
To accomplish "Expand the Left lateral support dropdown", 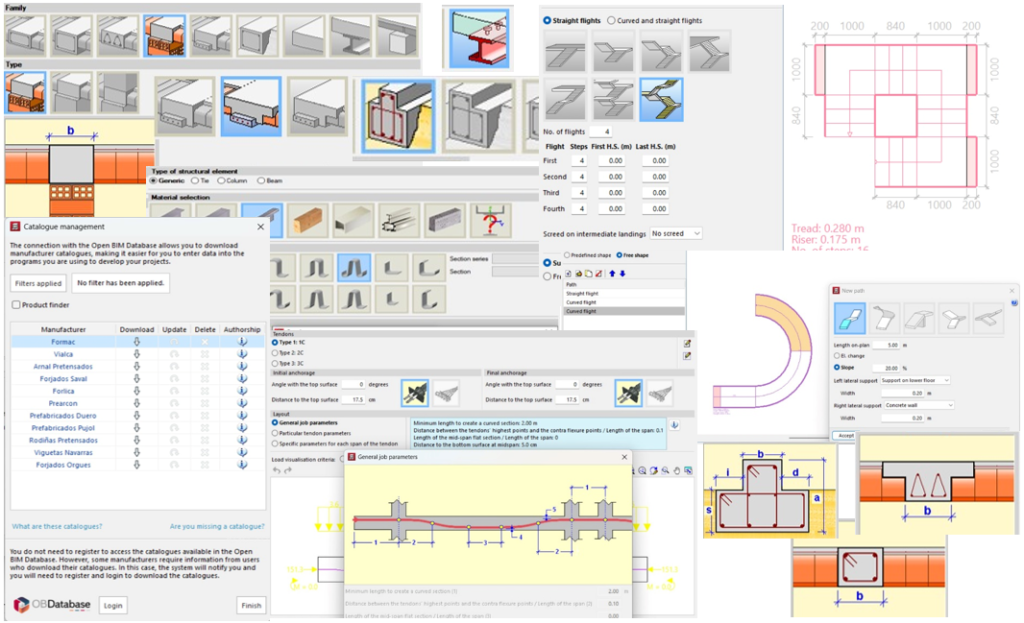I will coord(916,380).
